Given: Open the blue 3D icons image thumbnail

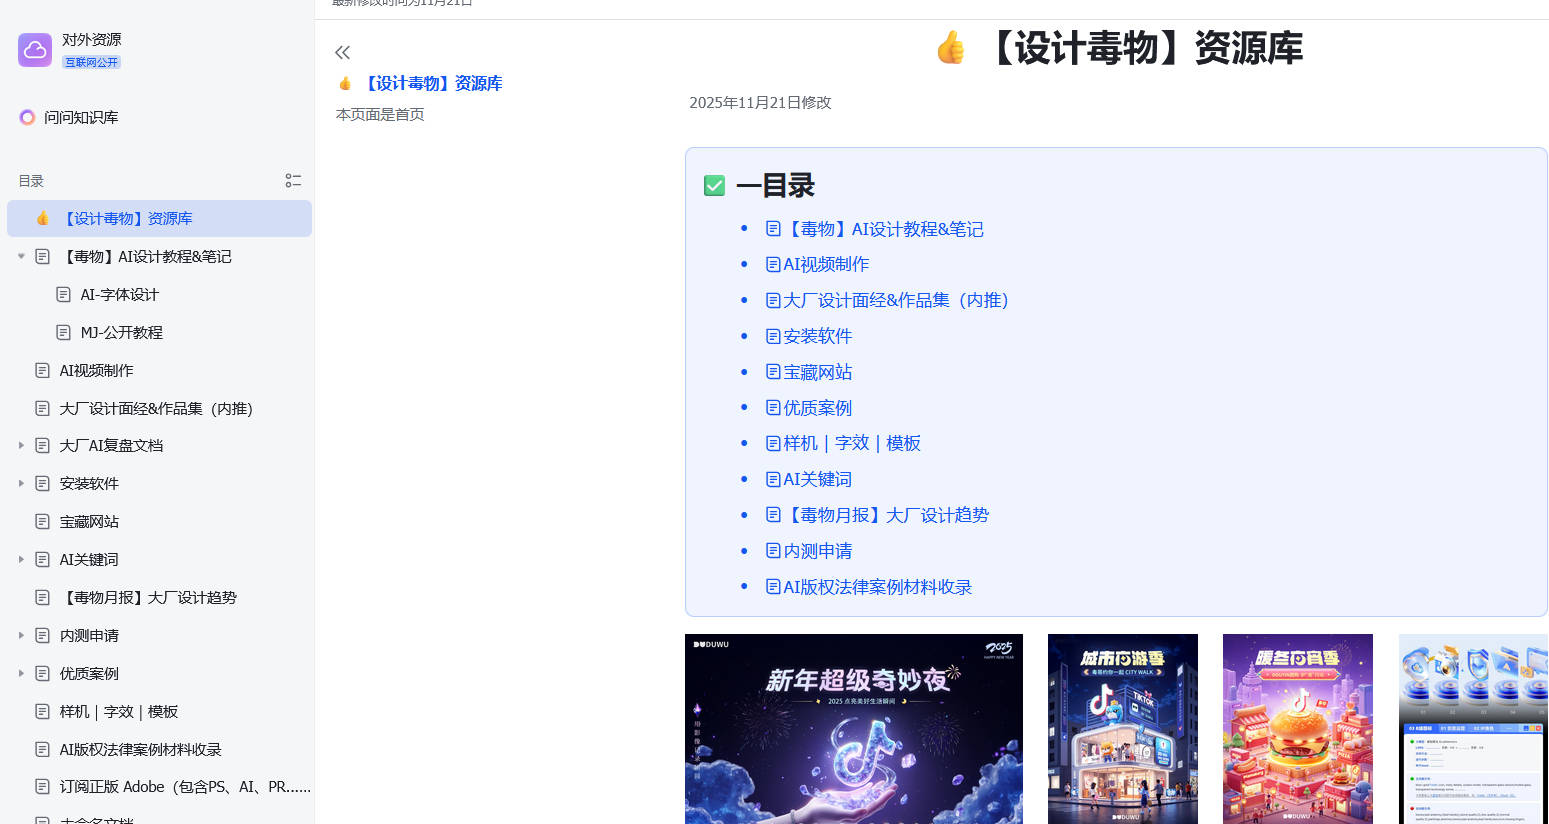Looking at the screenshot, I should coord(1473,729).
